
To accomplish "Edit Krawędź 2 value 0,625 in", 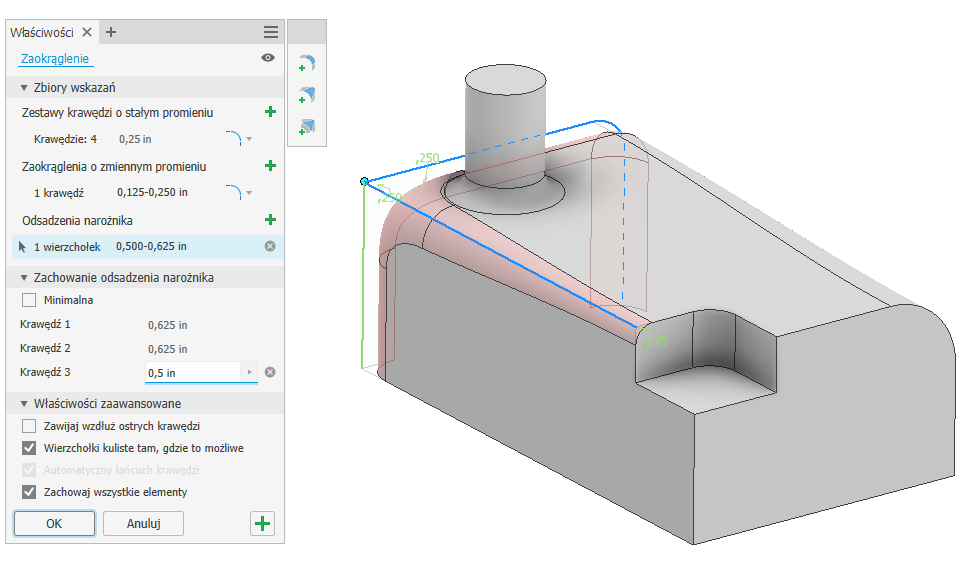I will click(x=167, y=349).
